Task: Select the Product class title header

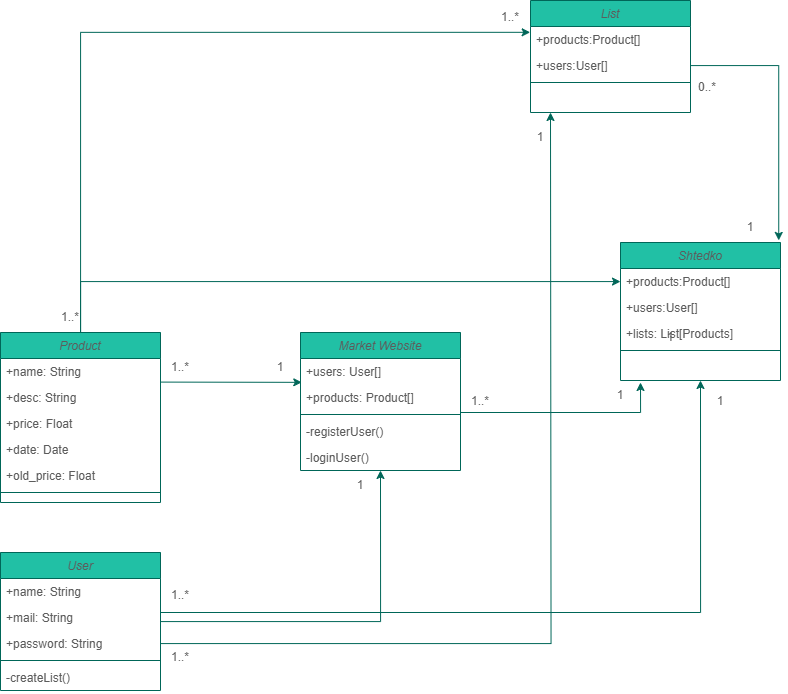Action: [x=80, y=346]
